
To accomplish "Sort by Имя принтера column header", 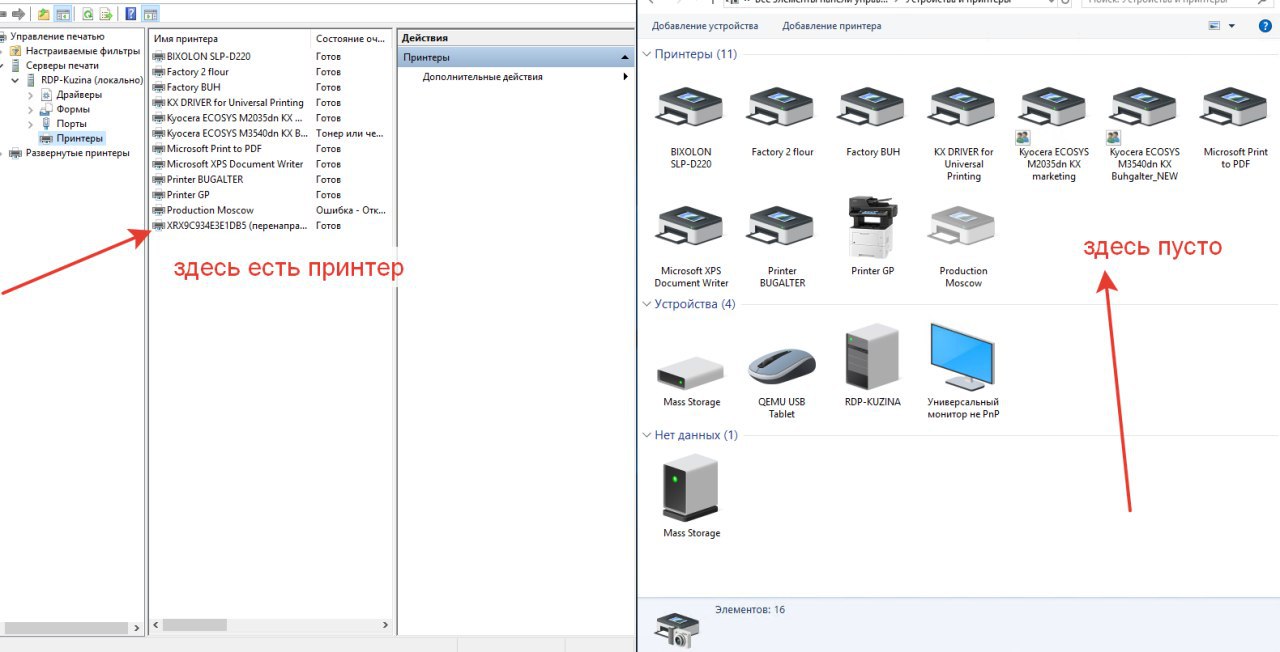I will (230, 39).
